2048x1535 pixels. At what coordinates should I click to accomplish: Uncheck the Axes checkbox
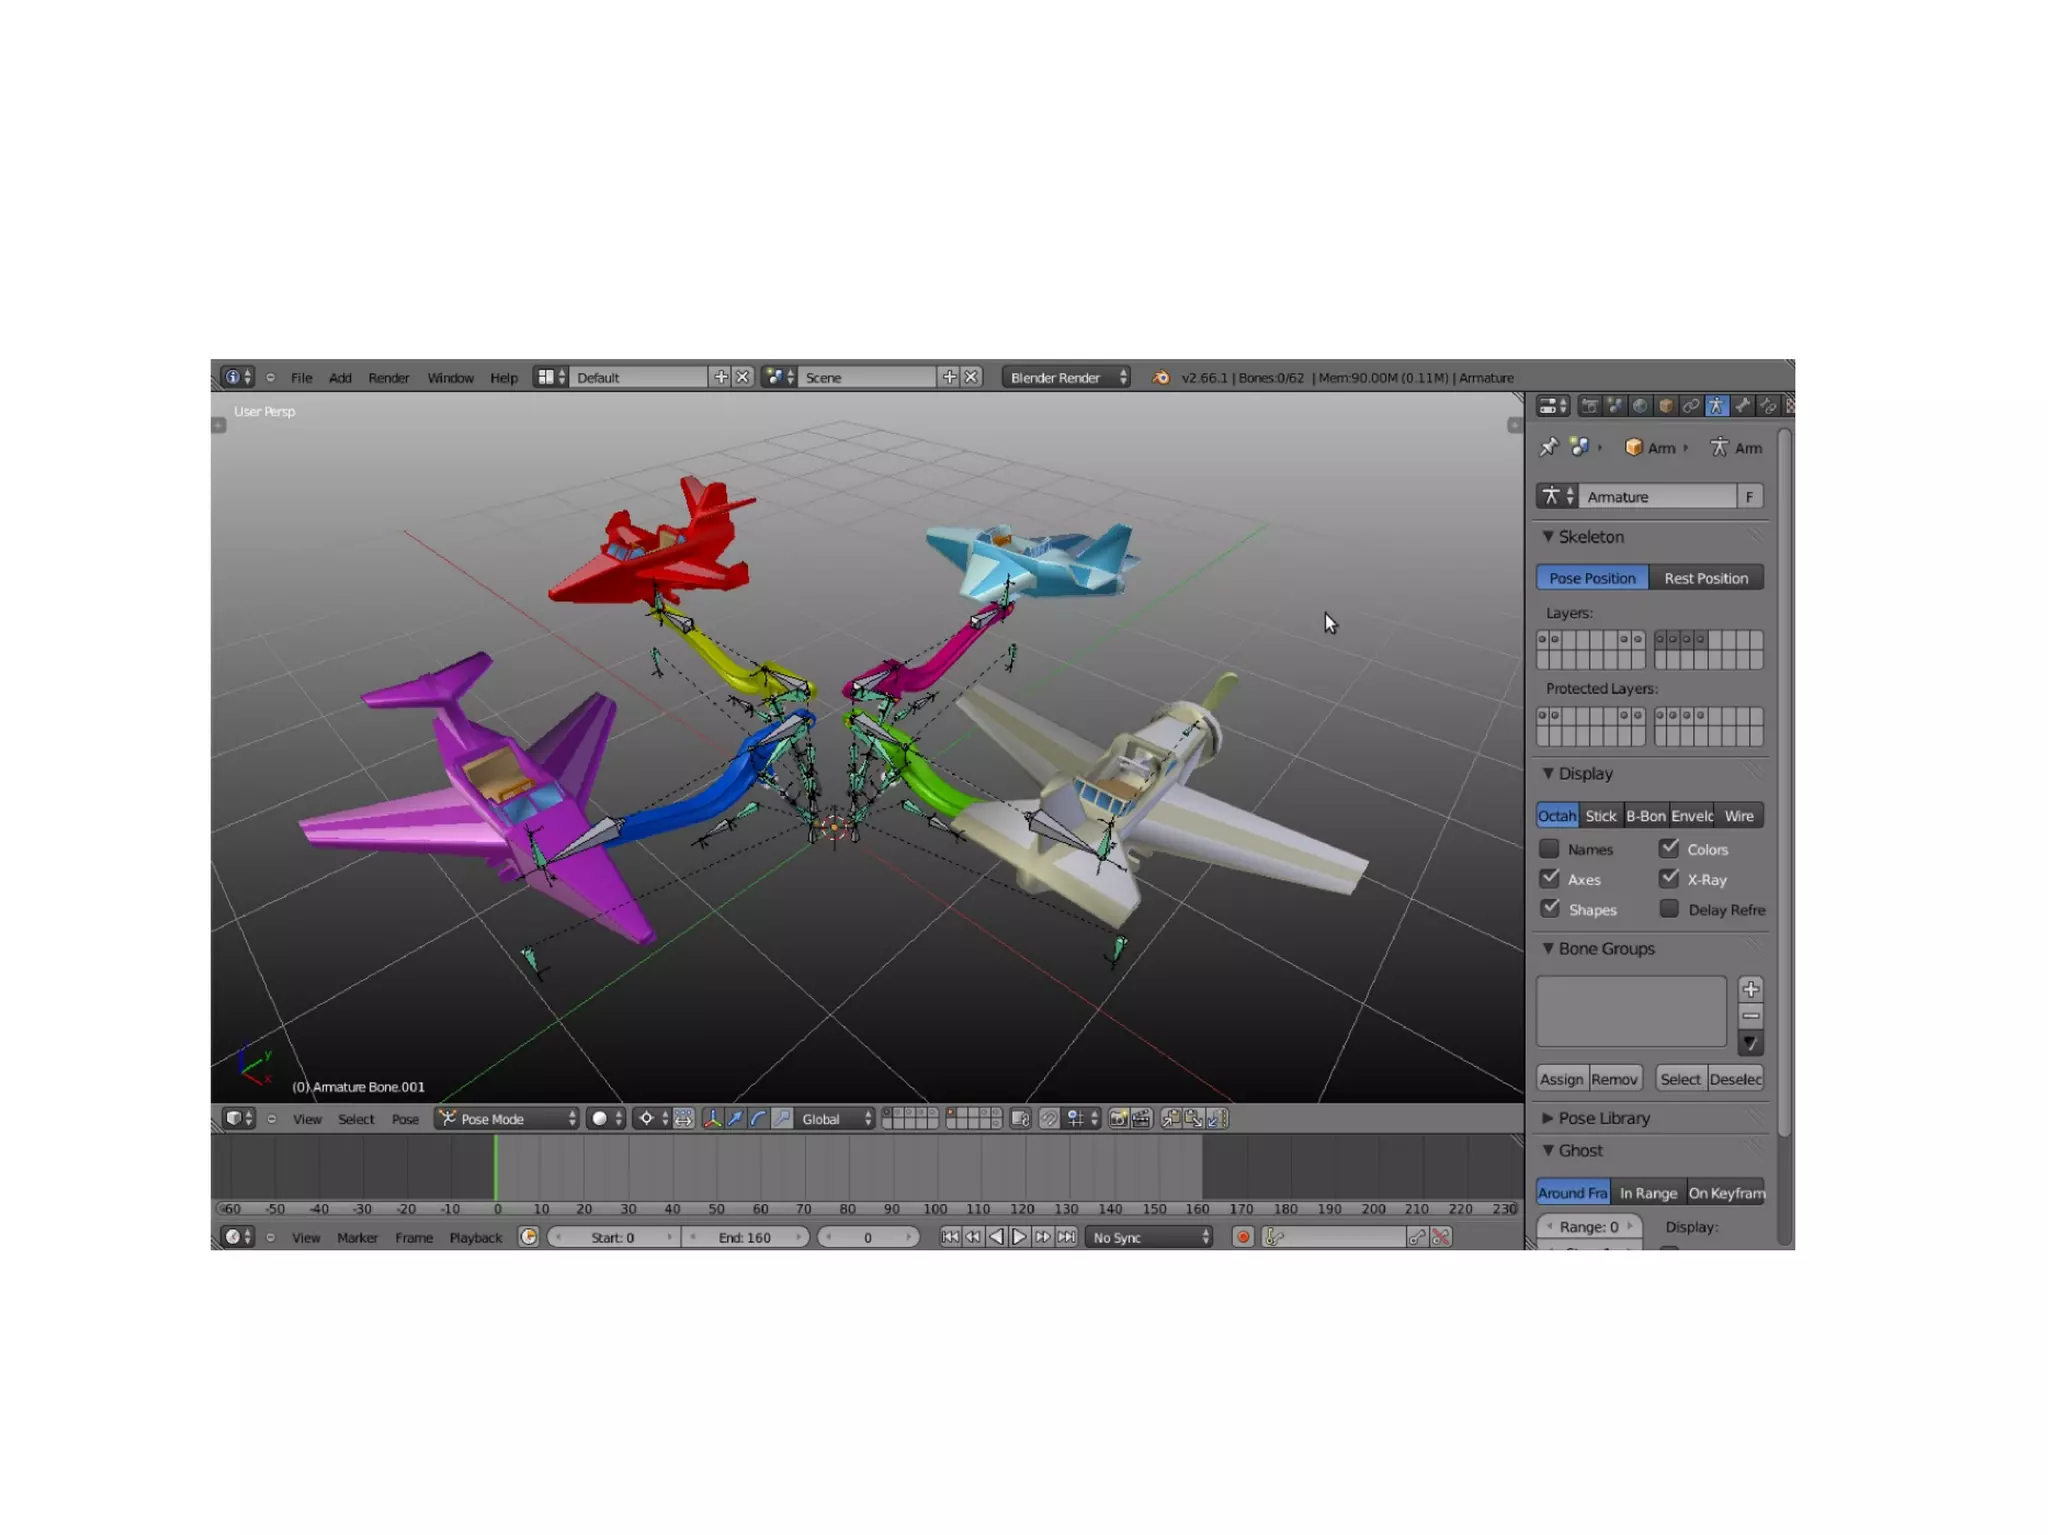point(1550,879)
